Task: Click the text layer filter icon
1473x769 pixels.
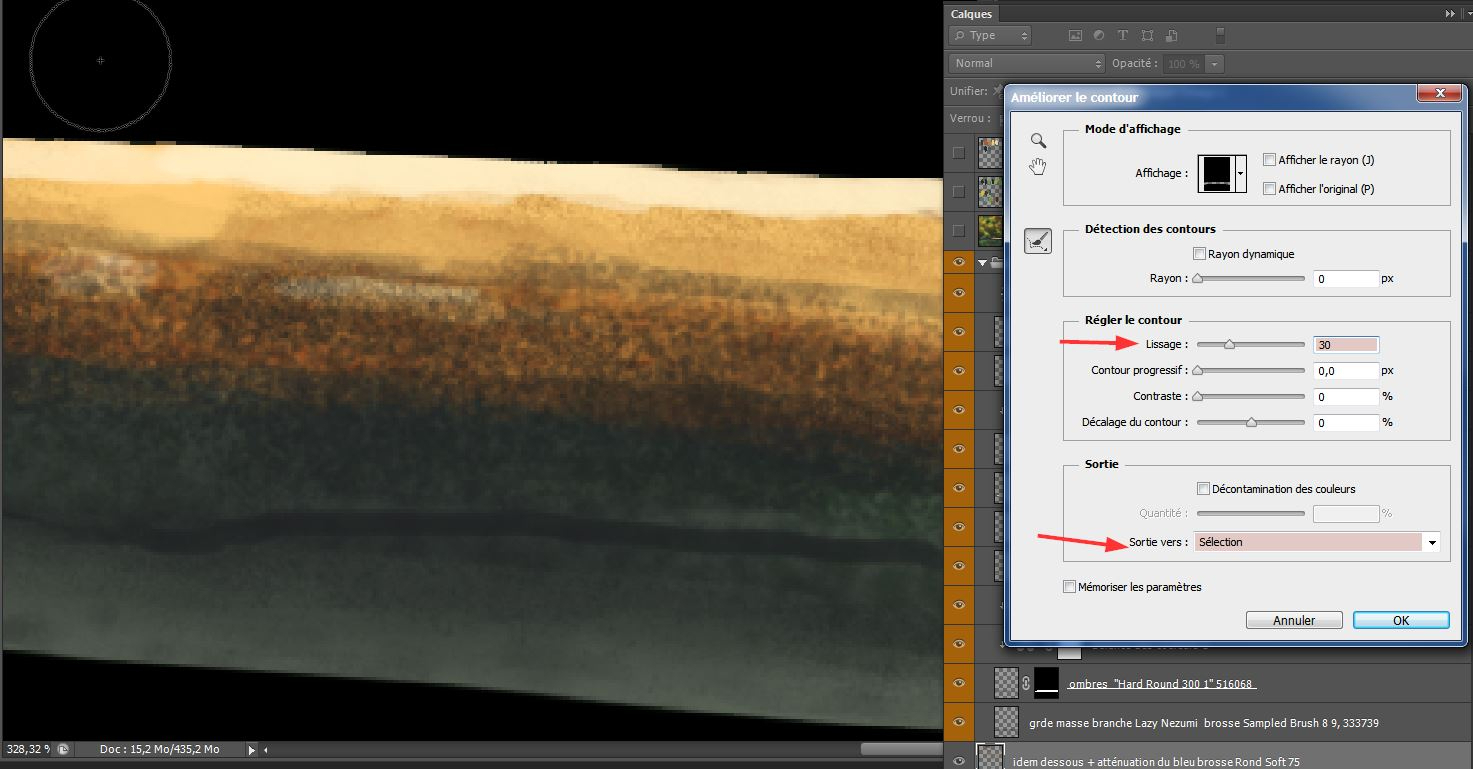Action: point(1122,35)
